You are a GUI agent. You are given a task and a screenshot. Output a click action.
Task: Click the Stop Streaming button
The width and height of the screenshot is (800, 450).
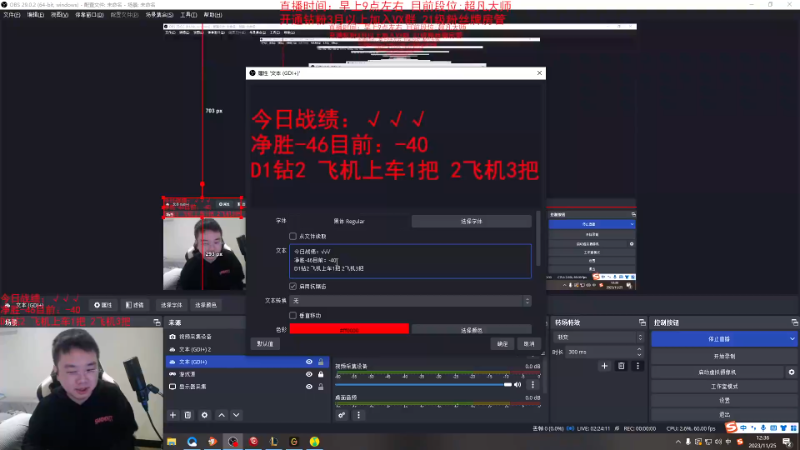click(719, 339)
